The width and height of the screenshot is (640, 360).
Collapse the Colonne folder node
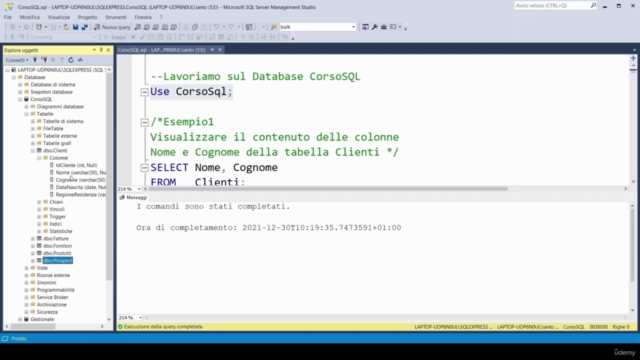click(39, 158)
